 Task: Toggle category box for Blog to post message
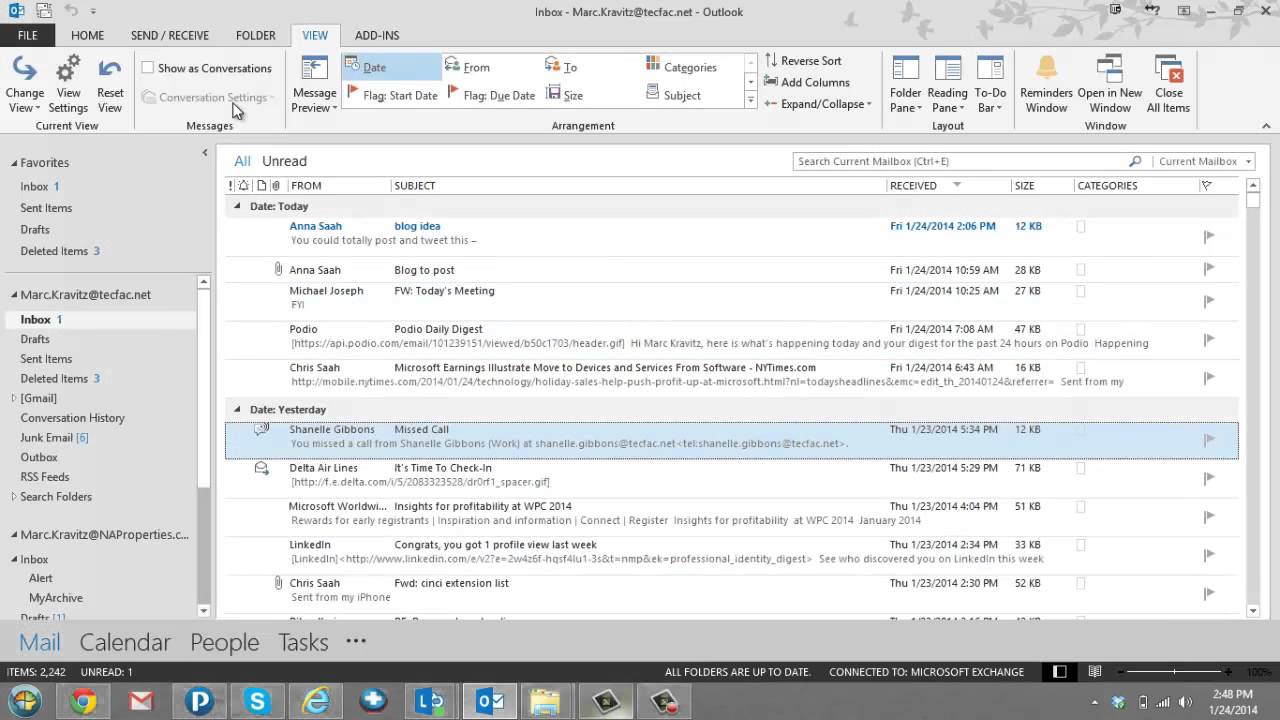(1080, 269)
